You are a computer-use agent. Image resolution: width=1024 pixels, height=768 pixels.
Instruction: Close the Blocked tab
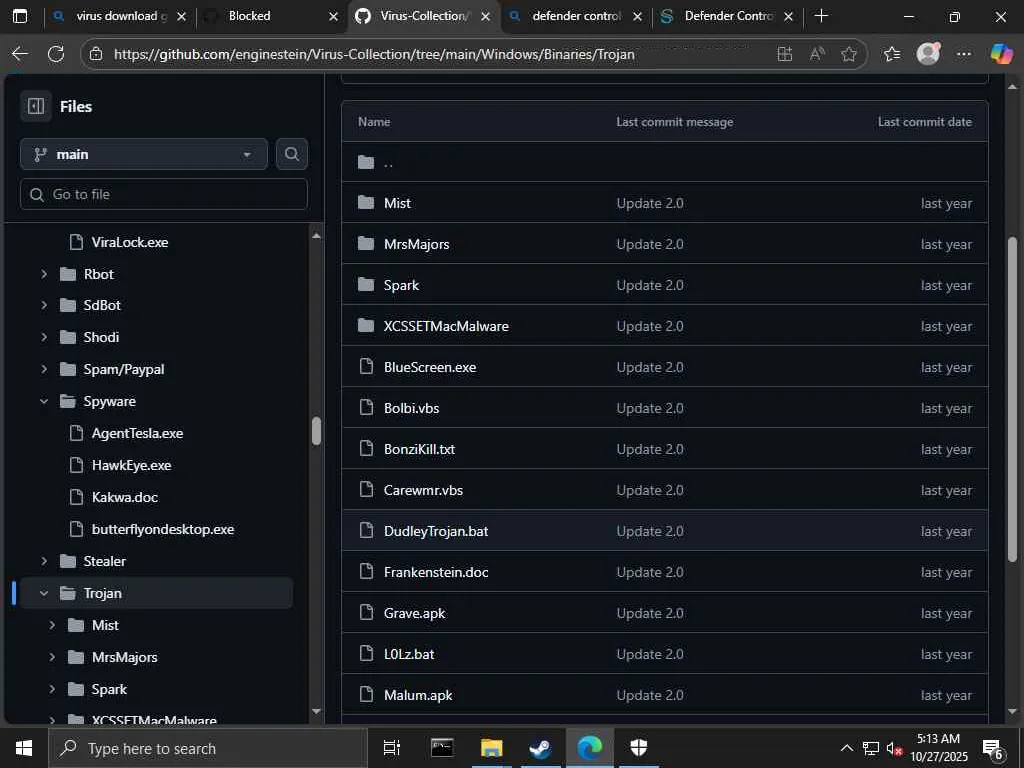(x=333, y=16)
